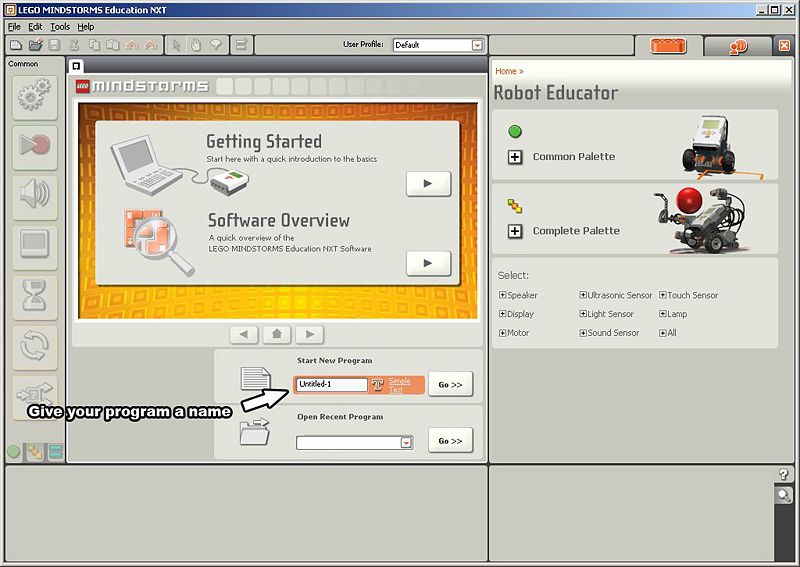The width and height of the screenshot is (800, 567).
Task: Click the magnifier icon in help panel
Action: [x=784, y=495]
